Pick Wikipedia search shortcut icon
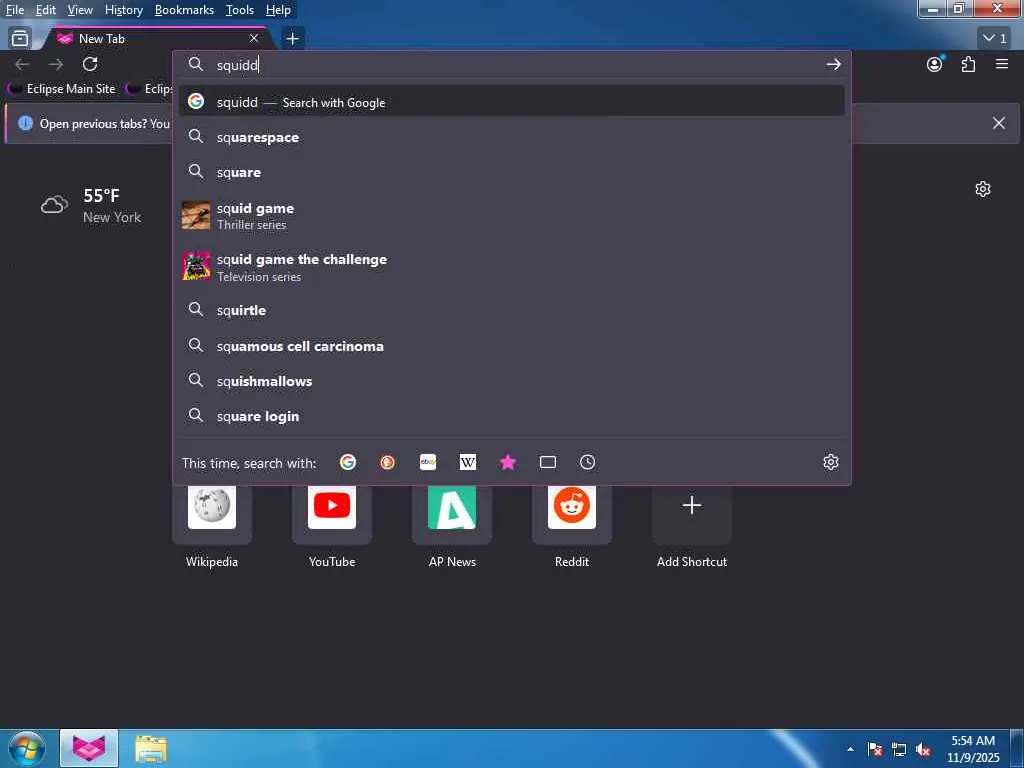This screenshot has width=1024, height=768. coord(468,462)
